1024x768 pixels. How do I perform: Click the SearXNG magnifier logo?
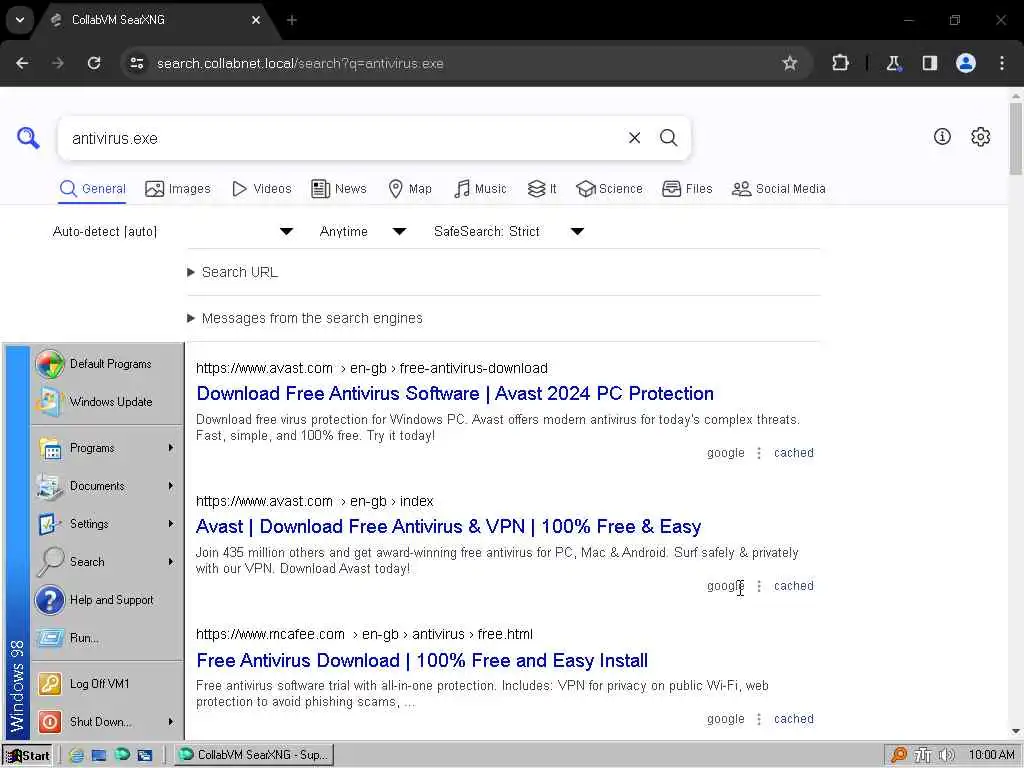pyautogui.click(x=28, y=138)
